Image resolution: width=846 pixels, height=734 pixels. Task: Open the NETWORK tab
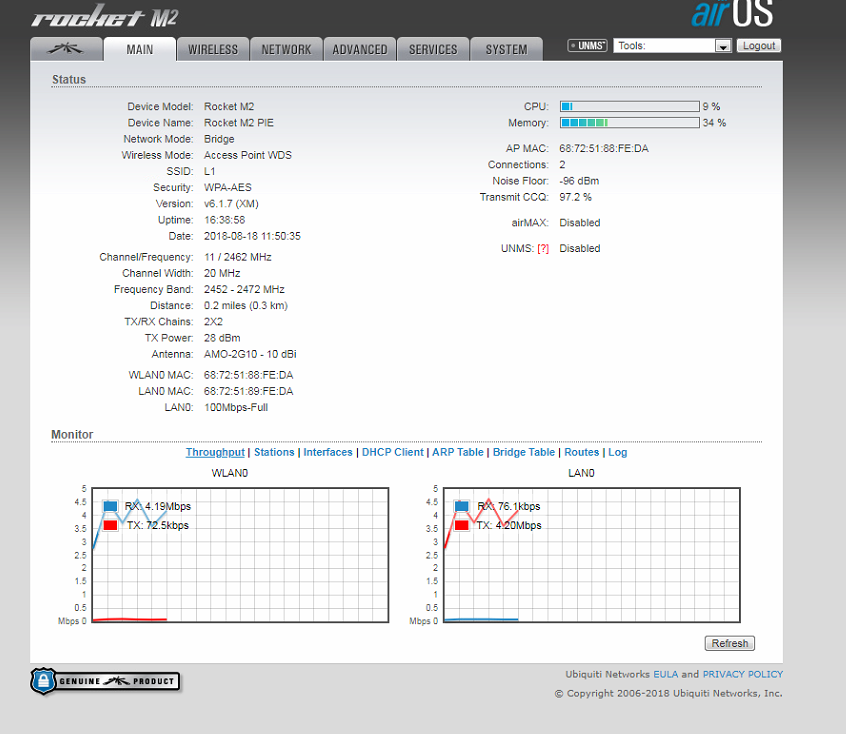point(286,49)
